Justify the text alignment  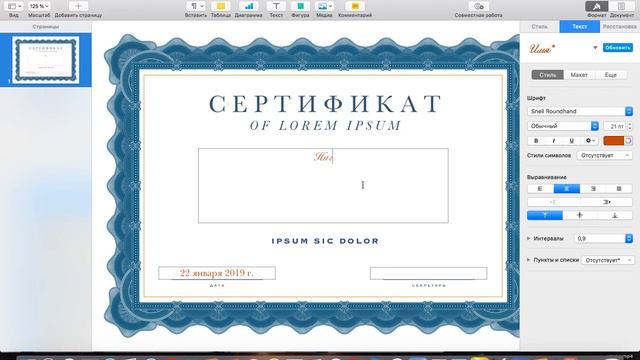tap(619, 189)
